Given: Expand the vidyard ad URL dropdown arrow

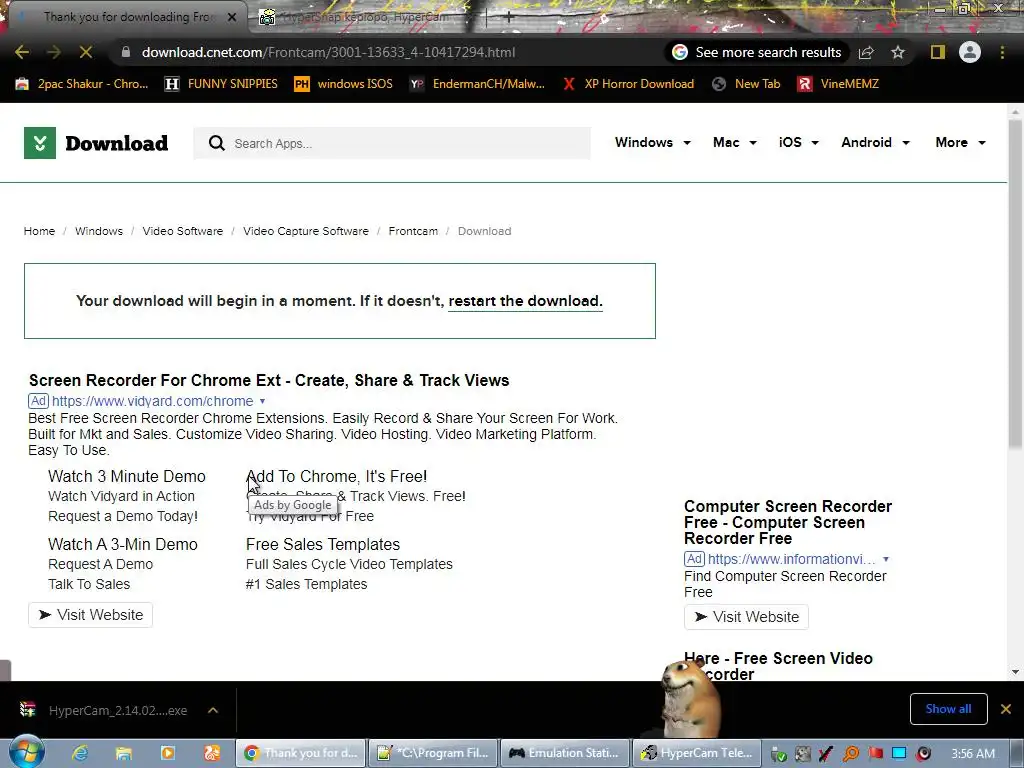Looking at the screenshot, I should pos(263,402).
